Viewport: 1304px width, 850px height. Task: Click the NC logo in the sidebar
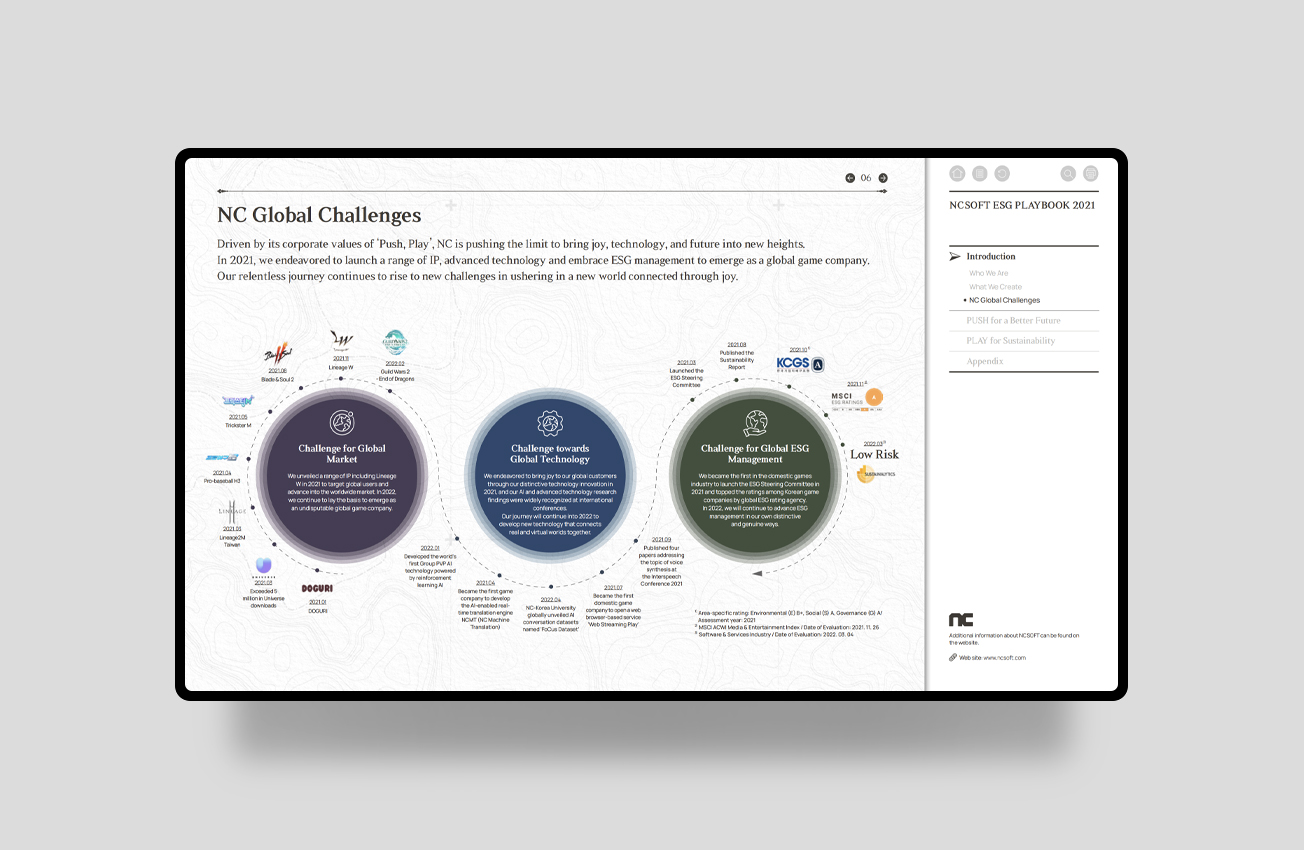961,620
